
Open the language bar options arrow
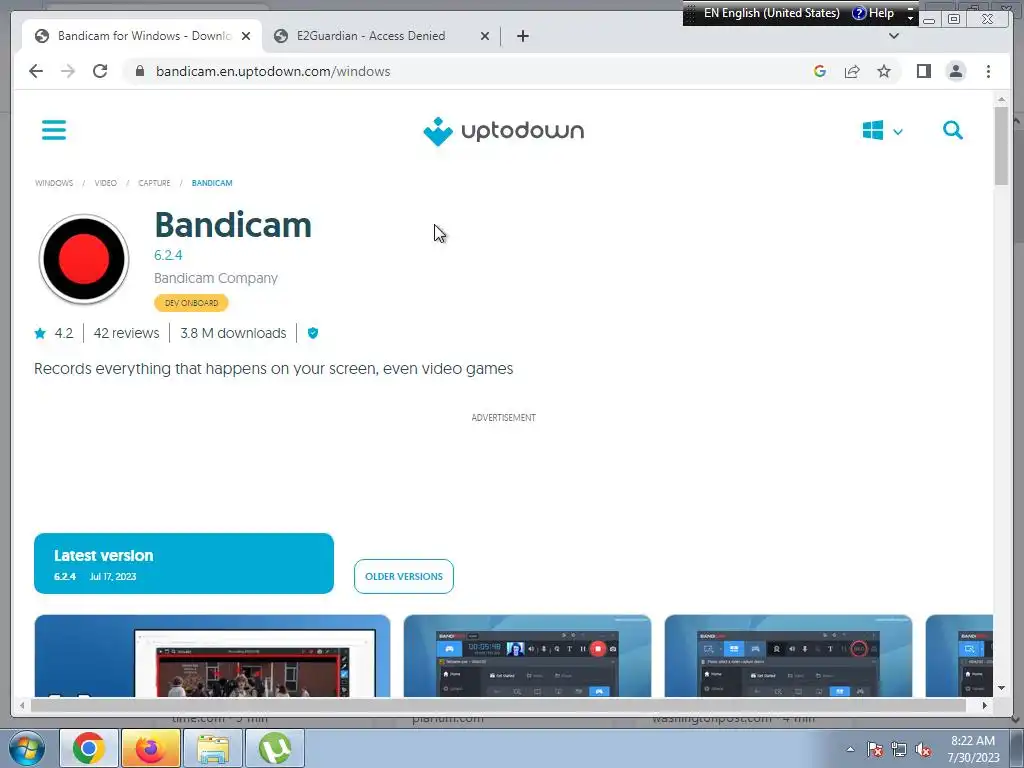(910, 13)
